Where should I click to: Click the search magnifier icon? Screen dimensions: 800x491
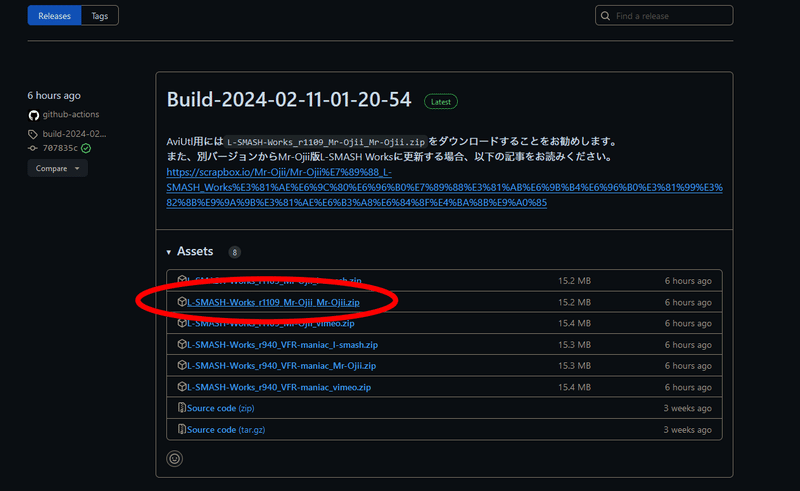tap(605, 16)
